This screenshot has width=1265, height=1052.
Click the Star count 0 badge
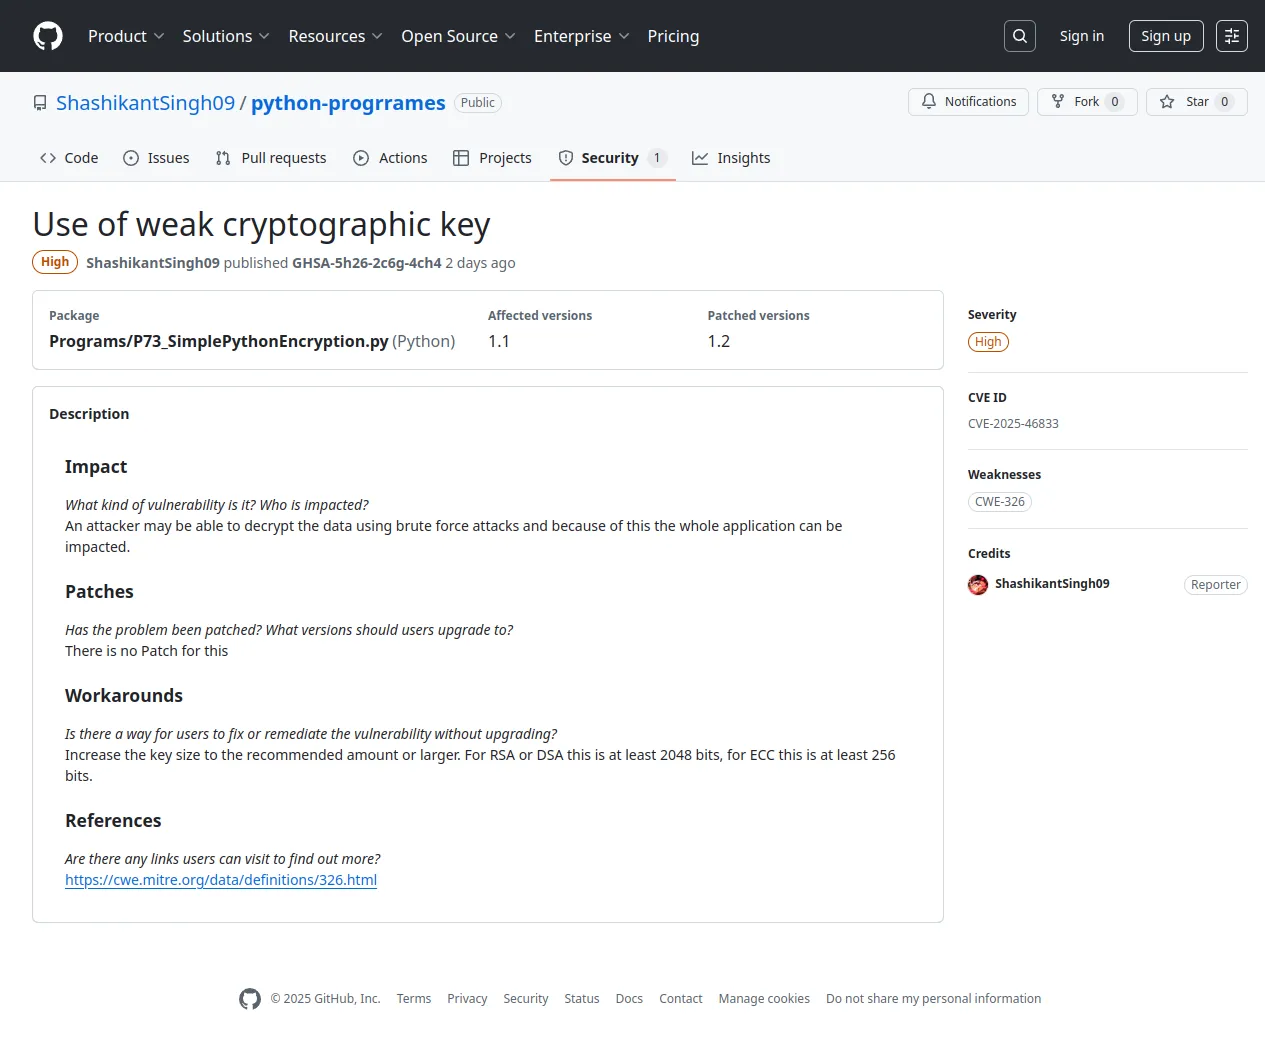click(1225, 102)
